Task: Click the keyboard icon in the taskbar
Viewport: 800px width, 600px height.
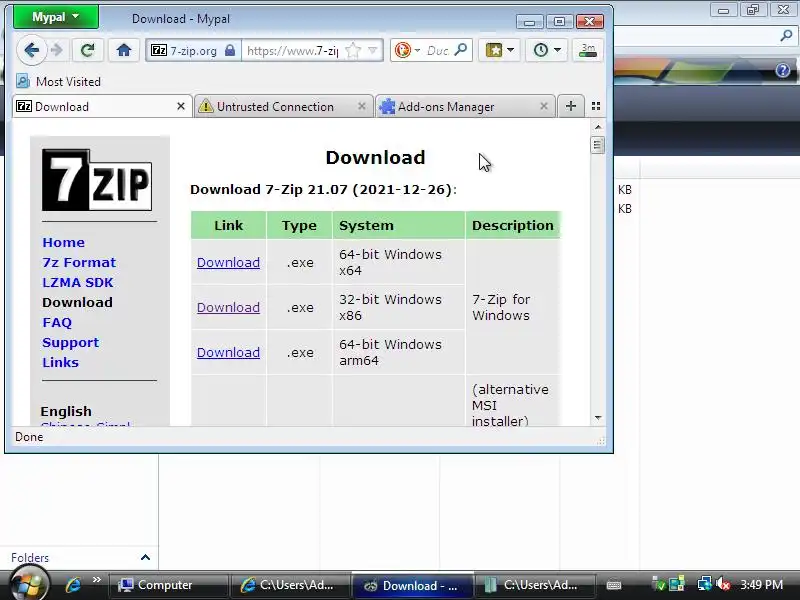Action: 614,585
